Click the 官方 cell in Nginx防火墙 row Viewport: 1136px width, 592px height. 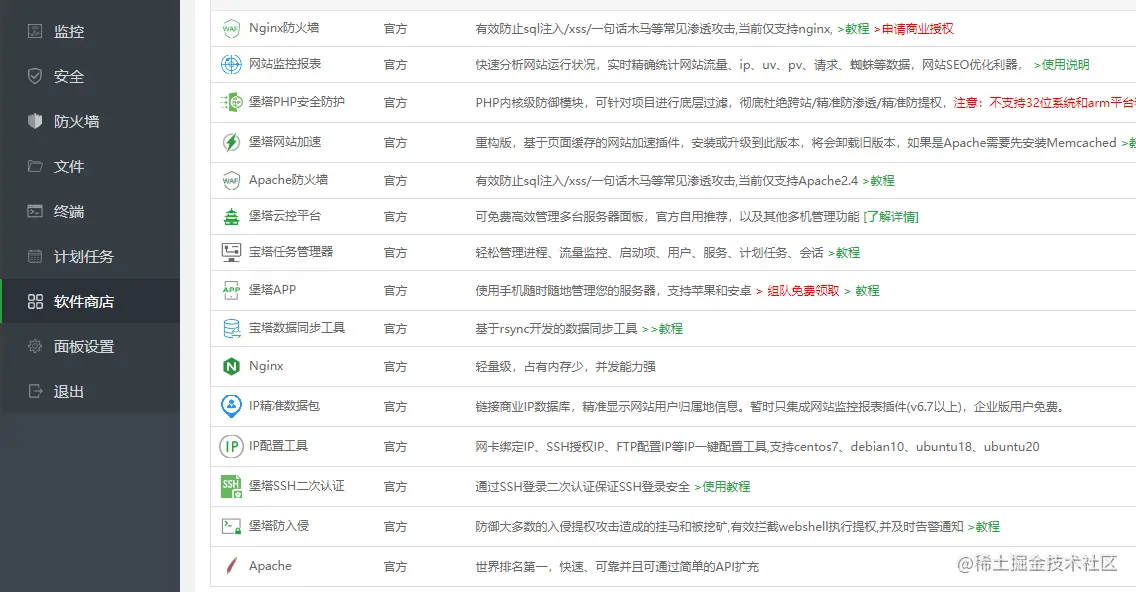pyautogui.click(x=395, y=28)
